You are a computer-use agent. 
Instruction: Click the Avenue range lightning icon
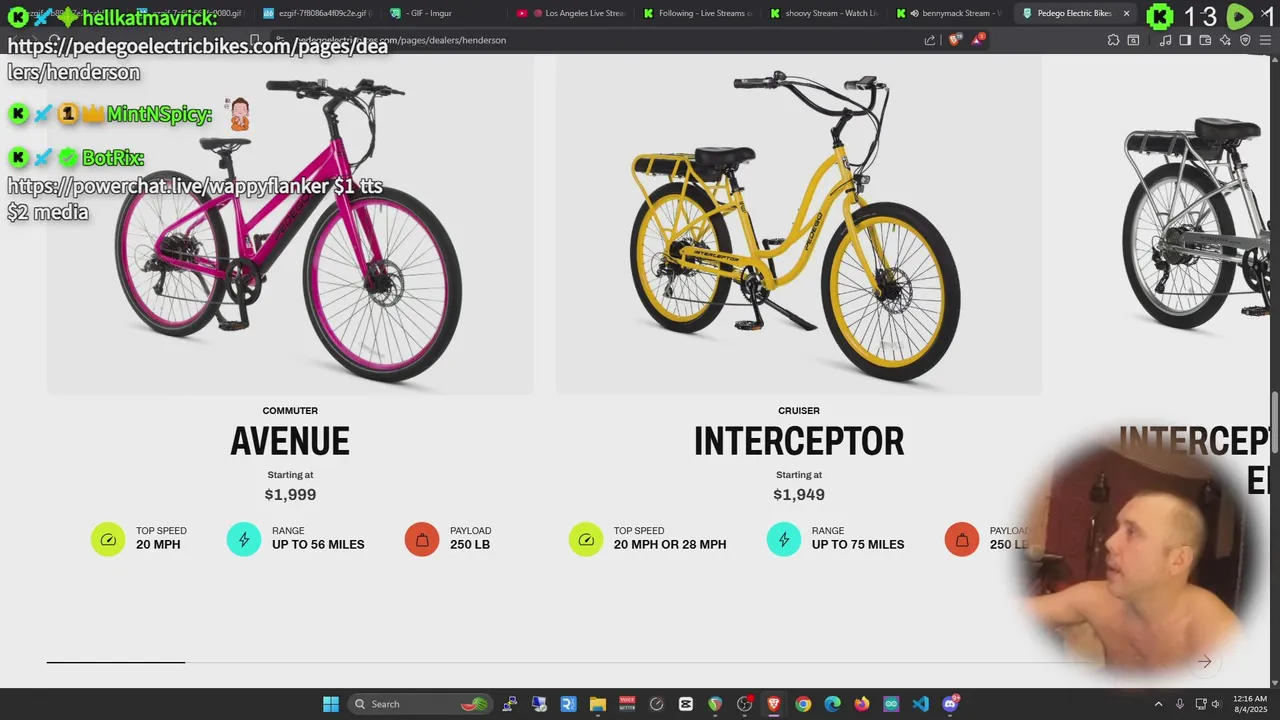[x=244, y=540]
